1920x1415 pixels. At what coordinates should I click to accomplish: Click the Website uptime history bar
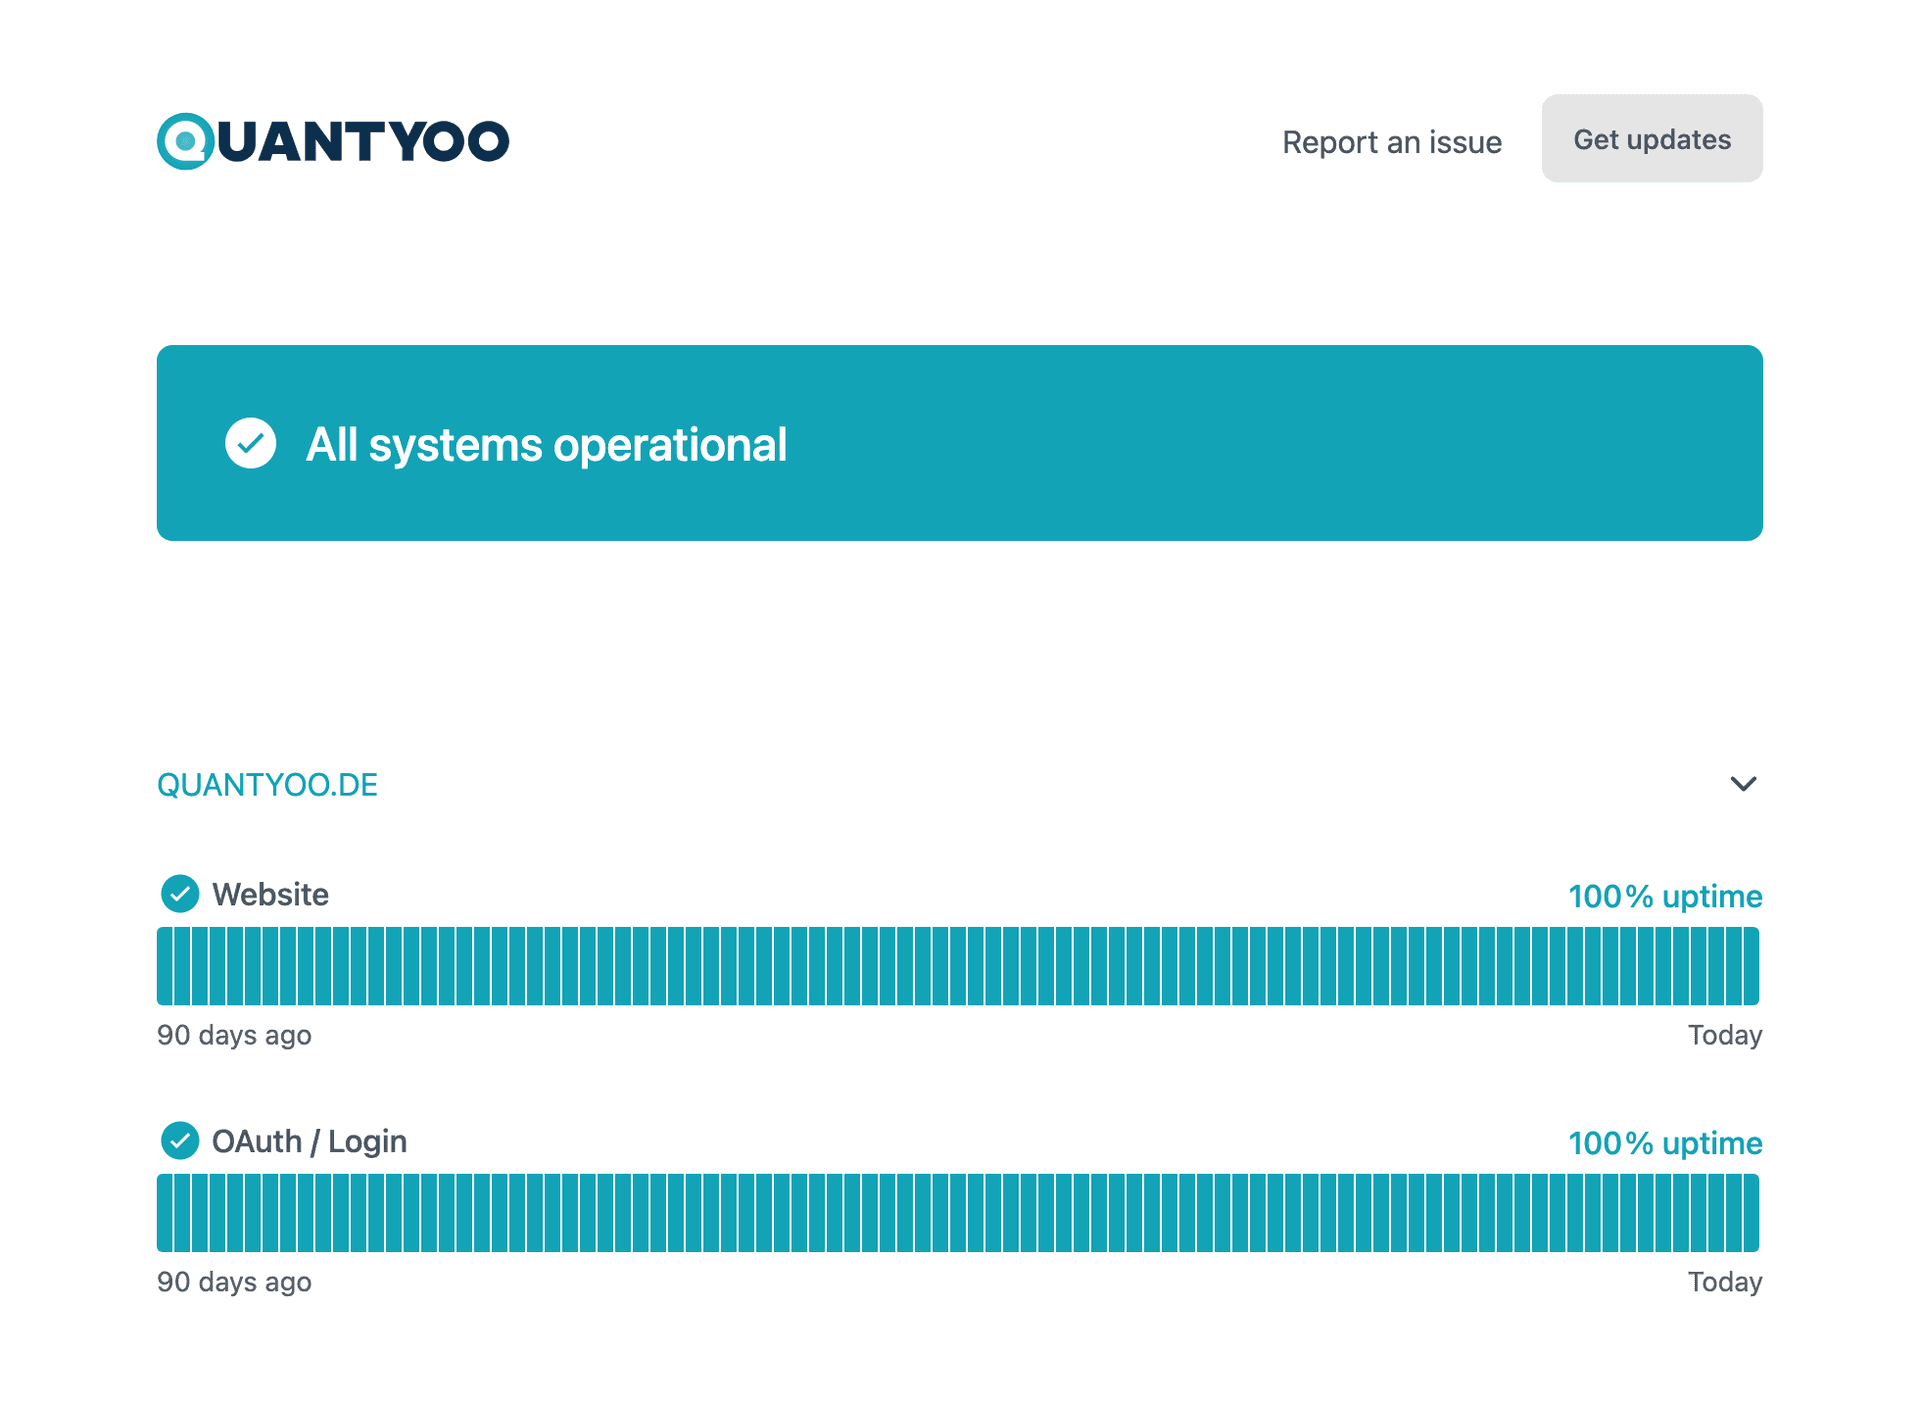coord(958,966)
